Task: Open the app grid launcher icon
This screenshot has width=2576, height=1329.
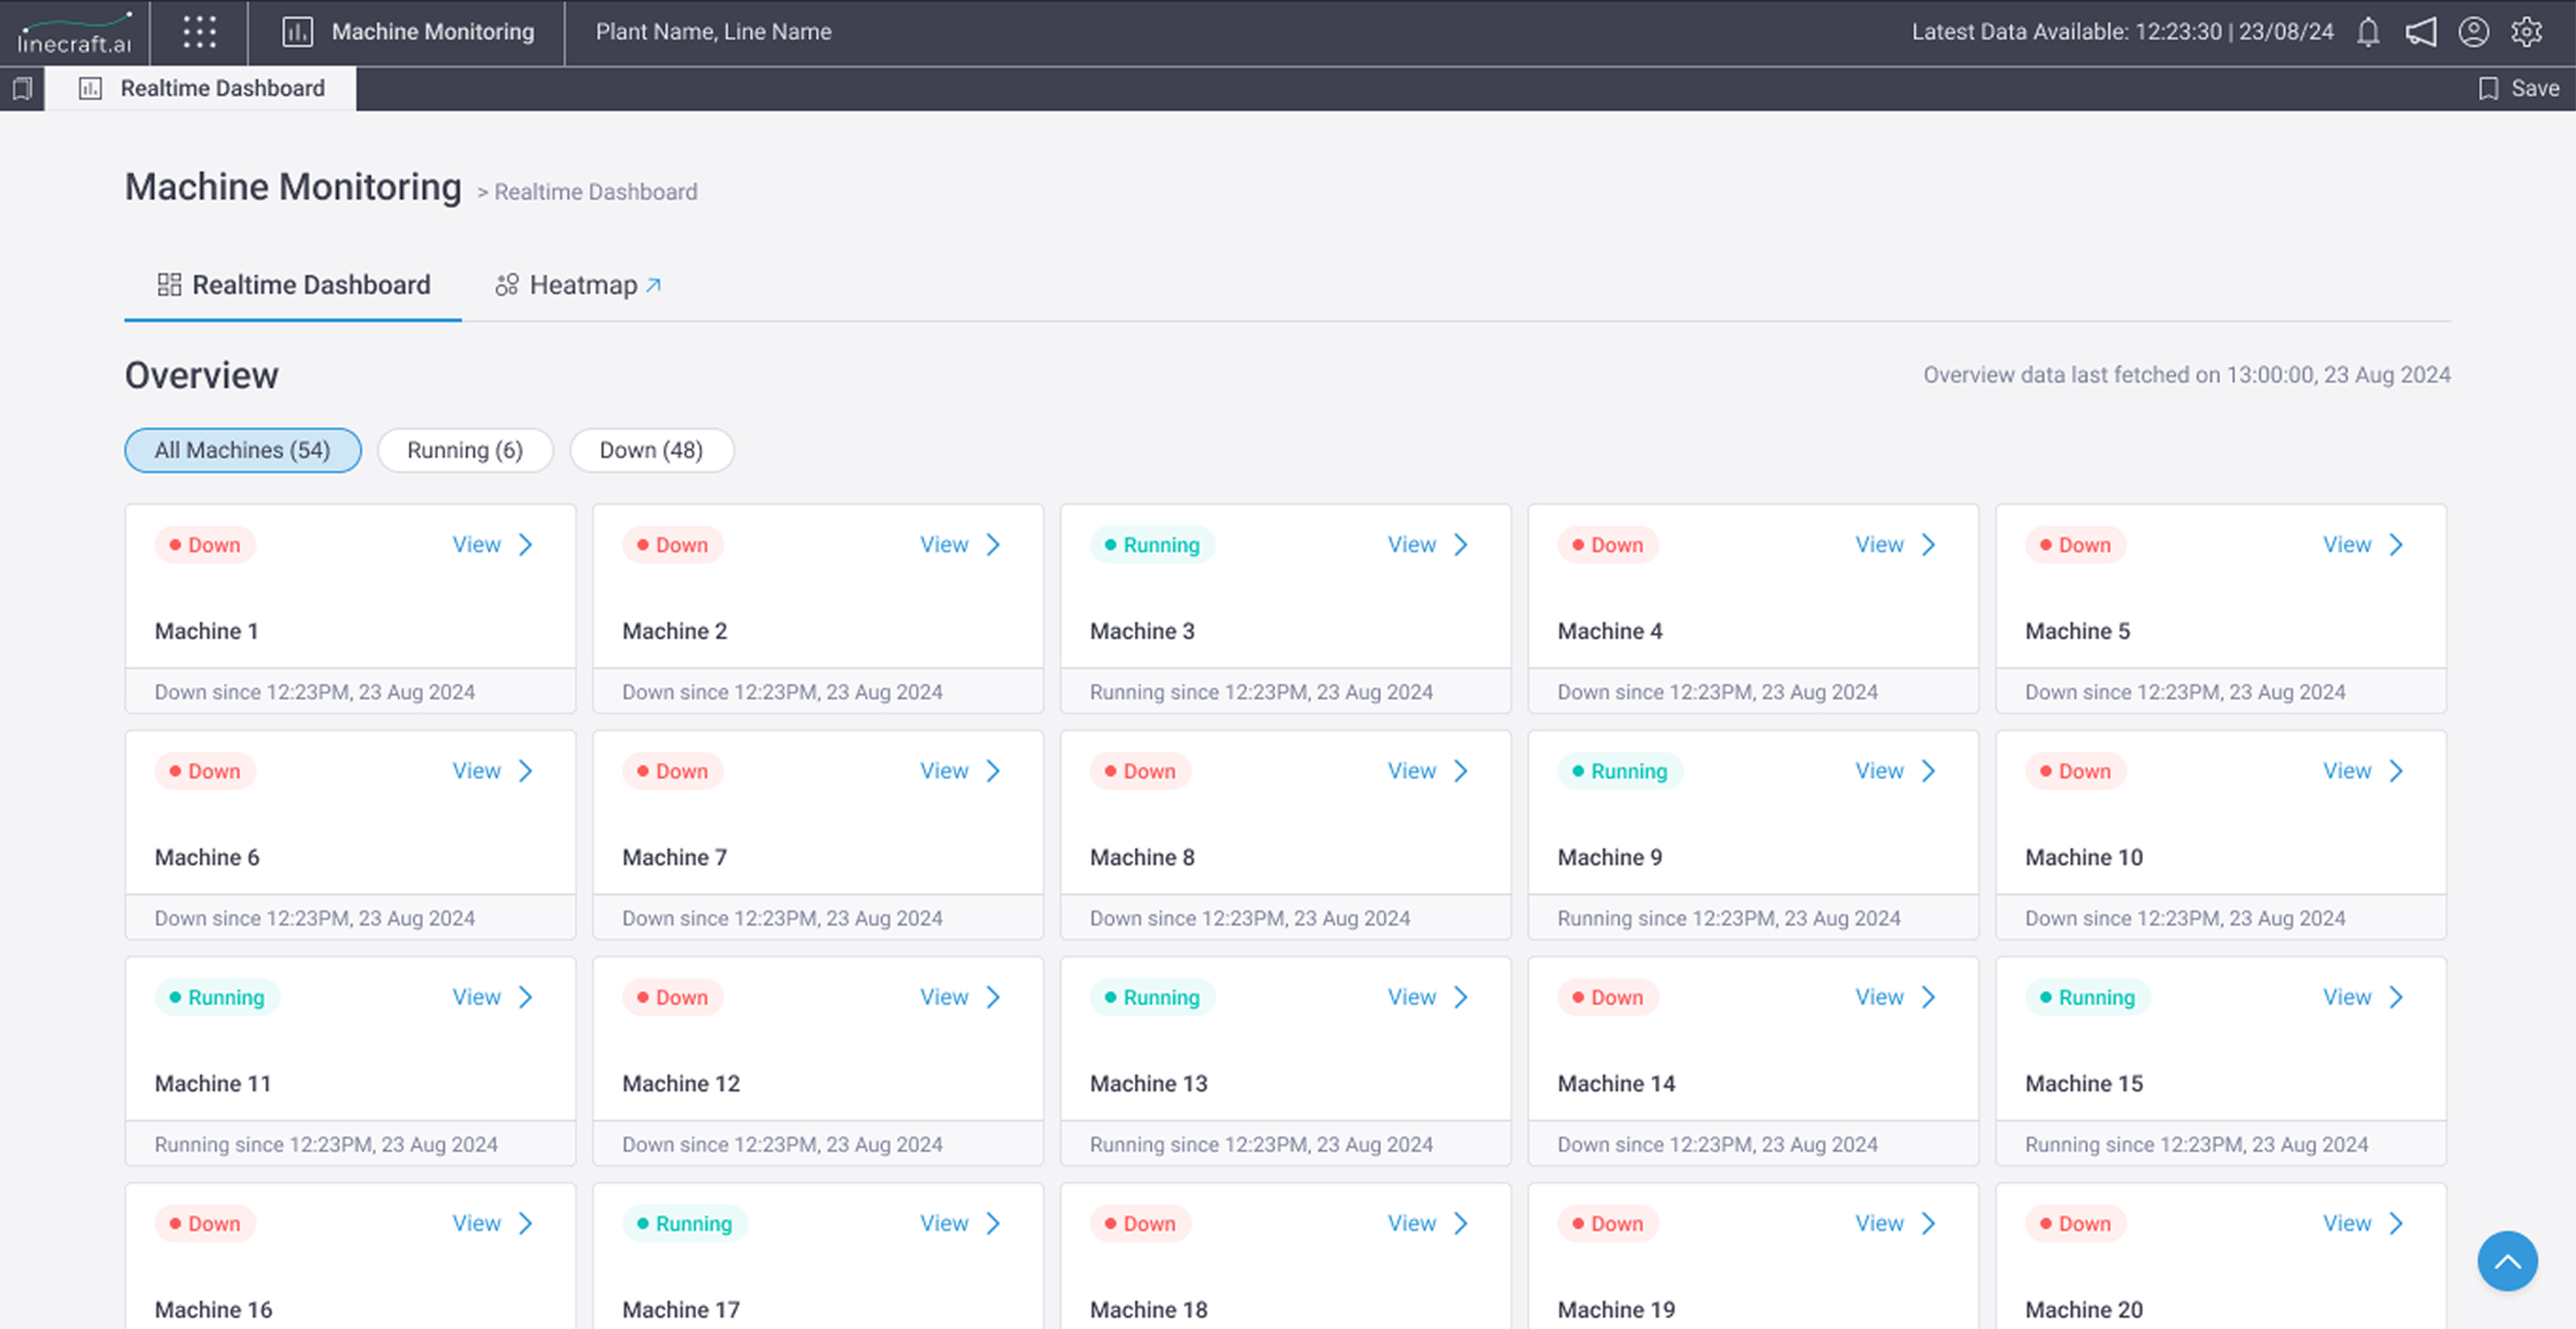Action: tap(199, 32)
